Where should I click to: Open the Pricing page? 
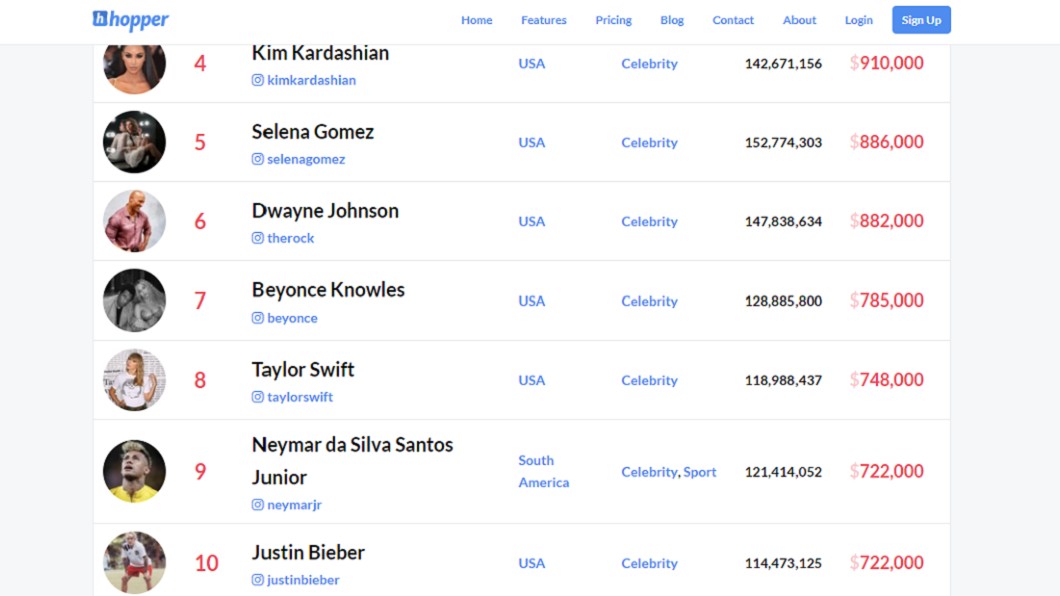tap(613, 20)
